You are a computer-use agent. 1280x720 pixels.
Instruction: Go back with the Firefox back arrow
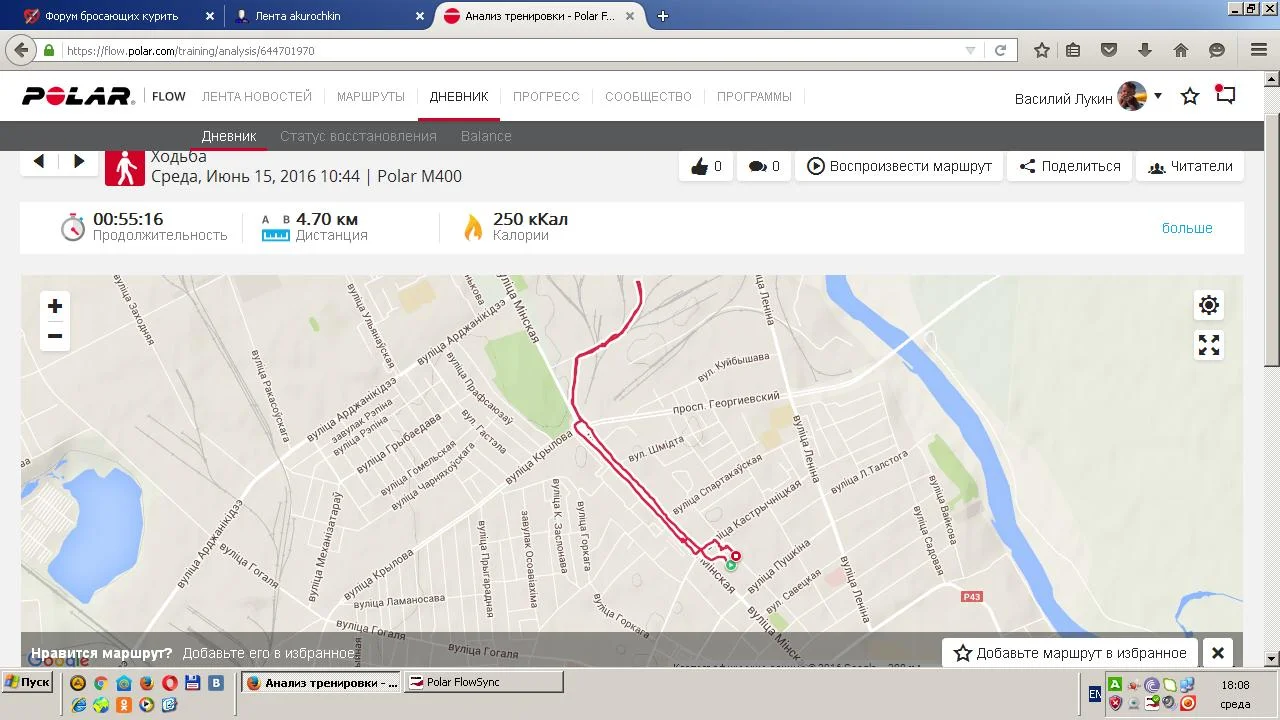pos(22,50)
